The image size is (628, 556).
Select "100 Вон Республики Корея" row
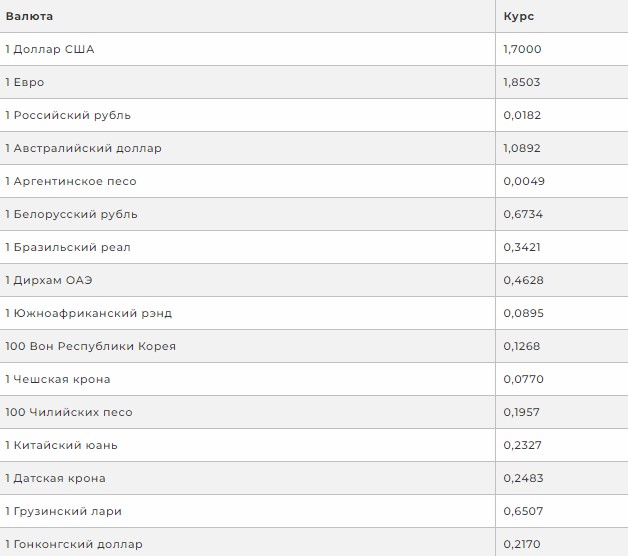(90, 346)
